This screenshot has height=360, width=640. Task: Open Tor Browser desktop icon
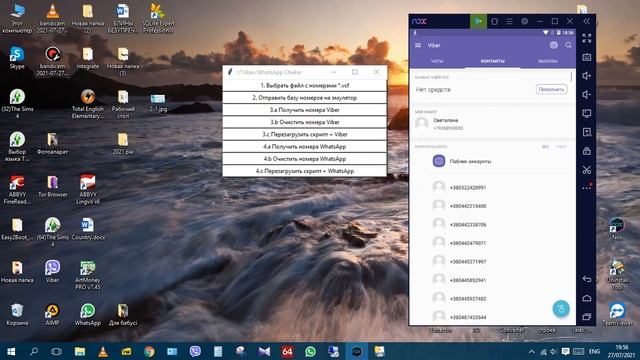53,187
